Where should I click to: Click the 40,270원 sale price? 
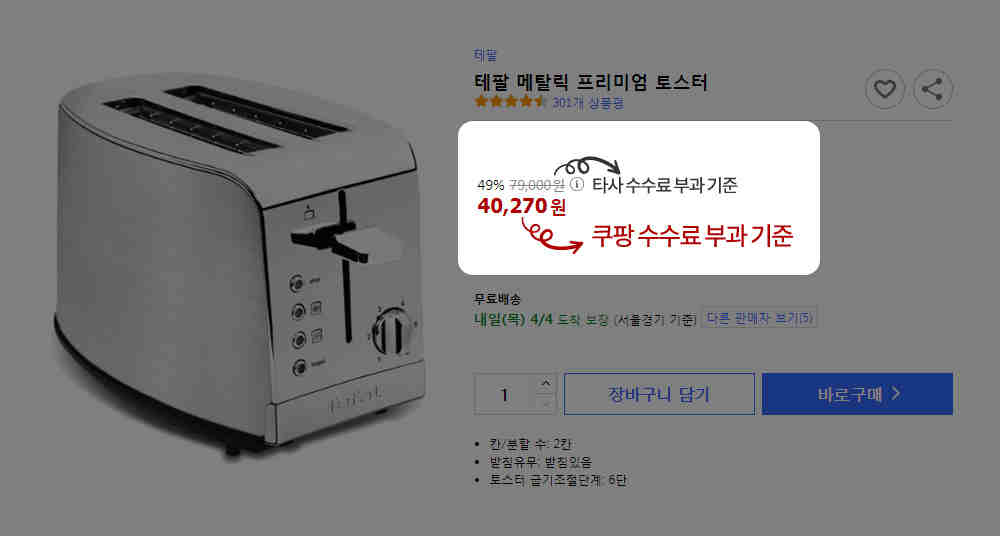[x=521, y=206]
